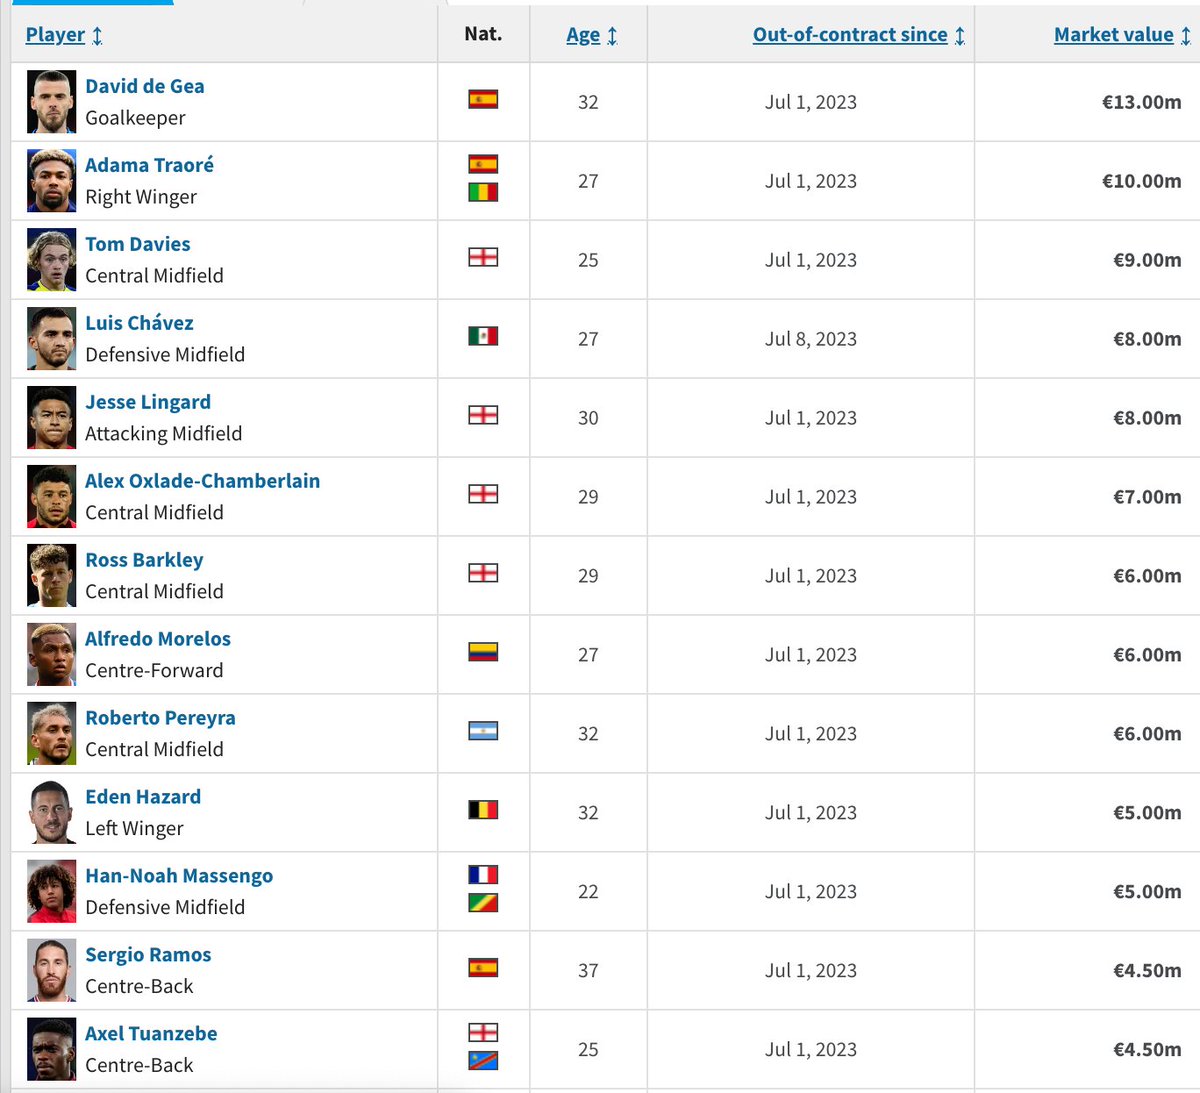Click the Mali flag under Adama Traoré's Spain flag
This screenshot has height=1093, width=1200.
(483, 192)
